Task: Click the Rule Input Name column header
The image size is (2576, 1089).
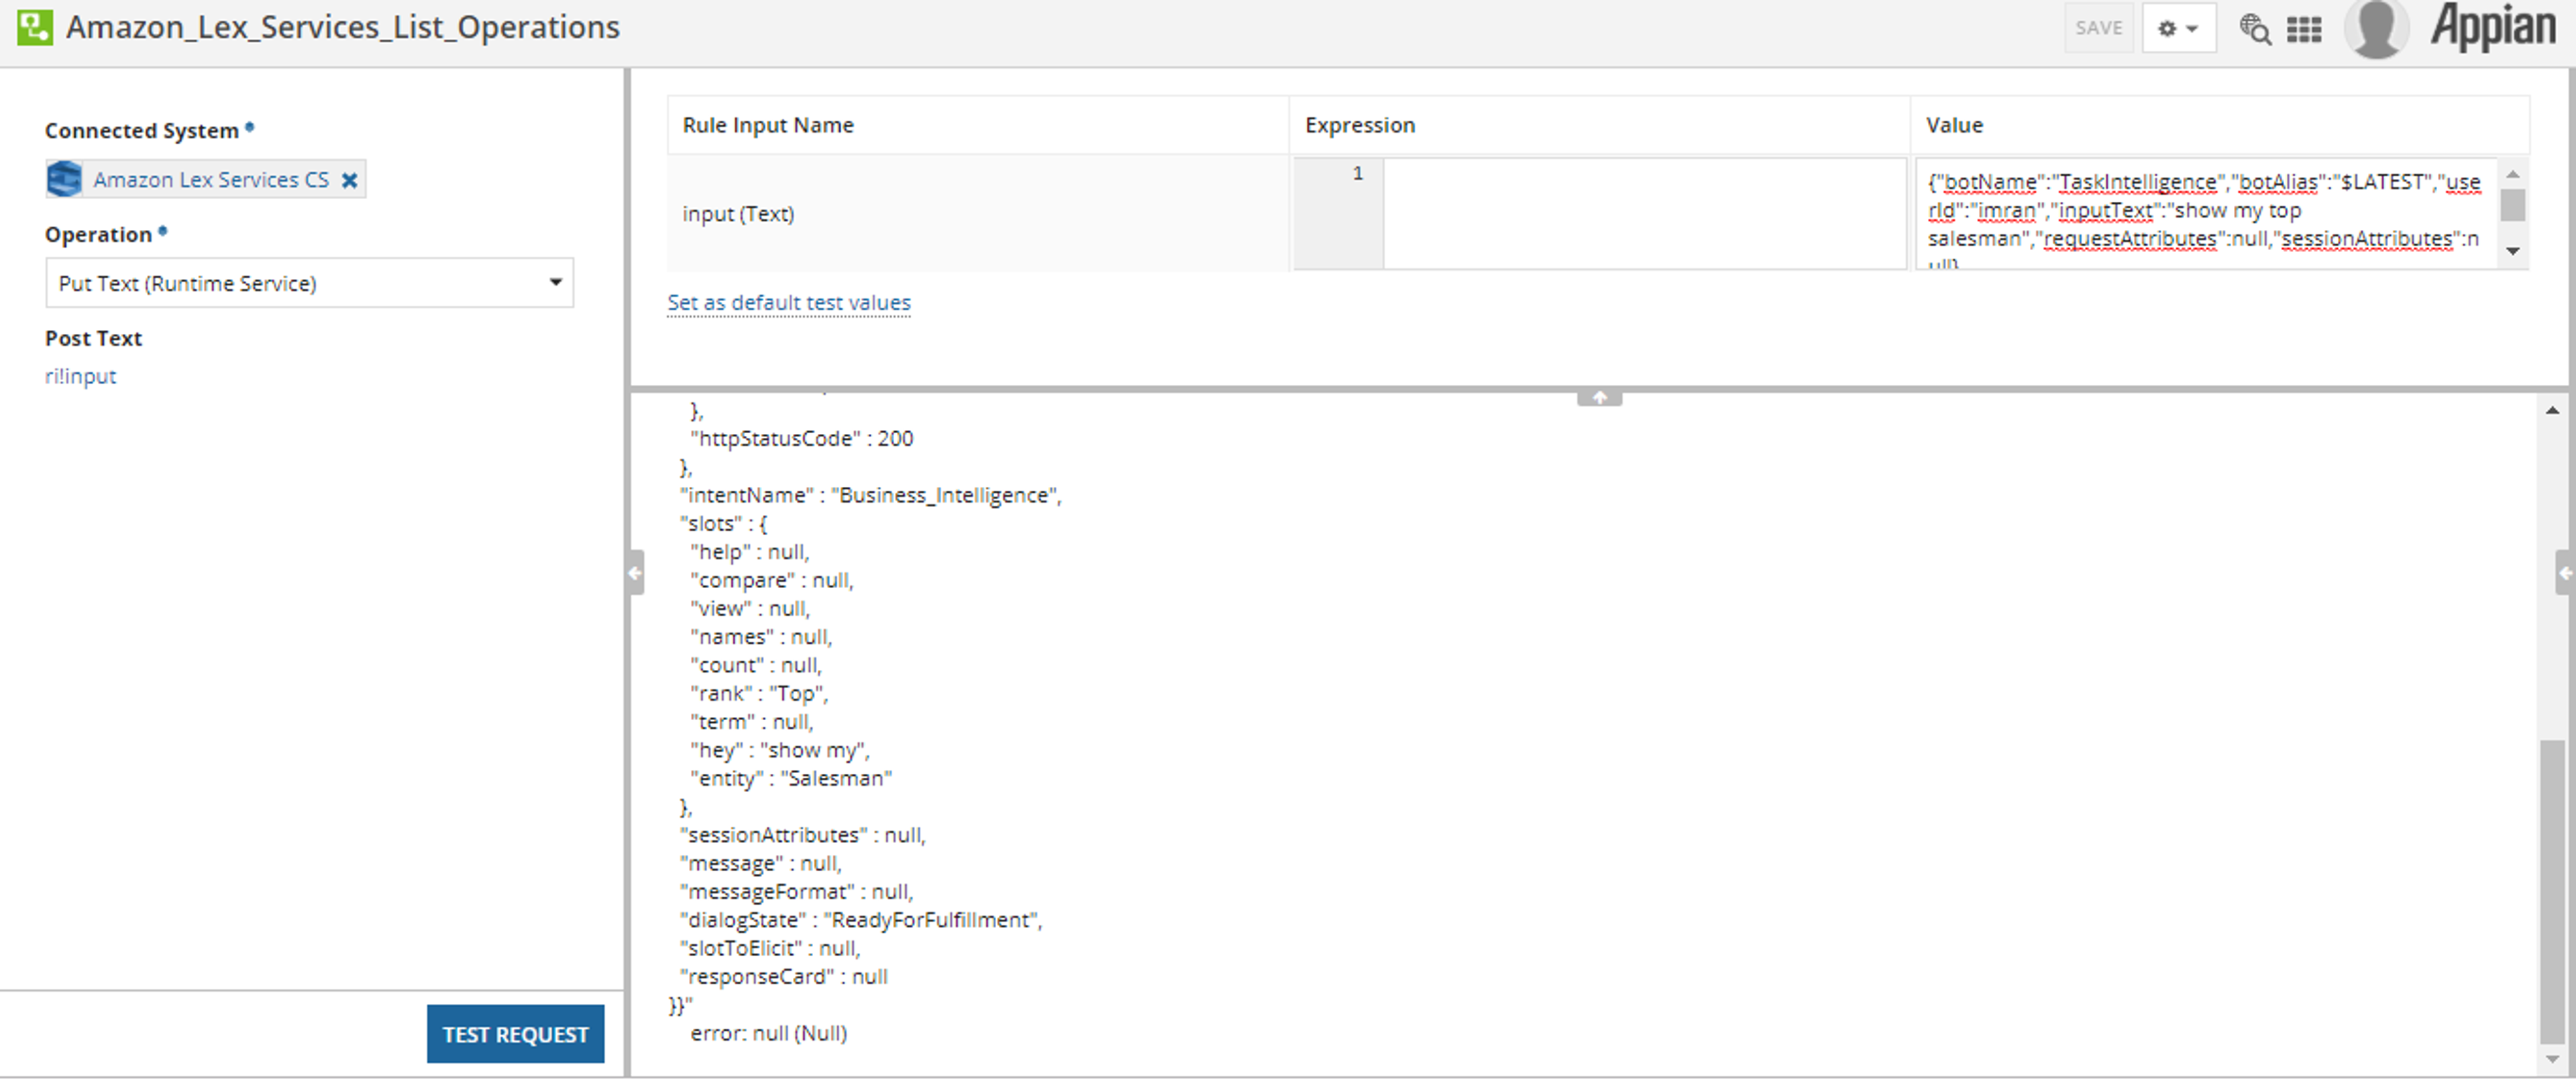Action: click(x=768, y=125)
